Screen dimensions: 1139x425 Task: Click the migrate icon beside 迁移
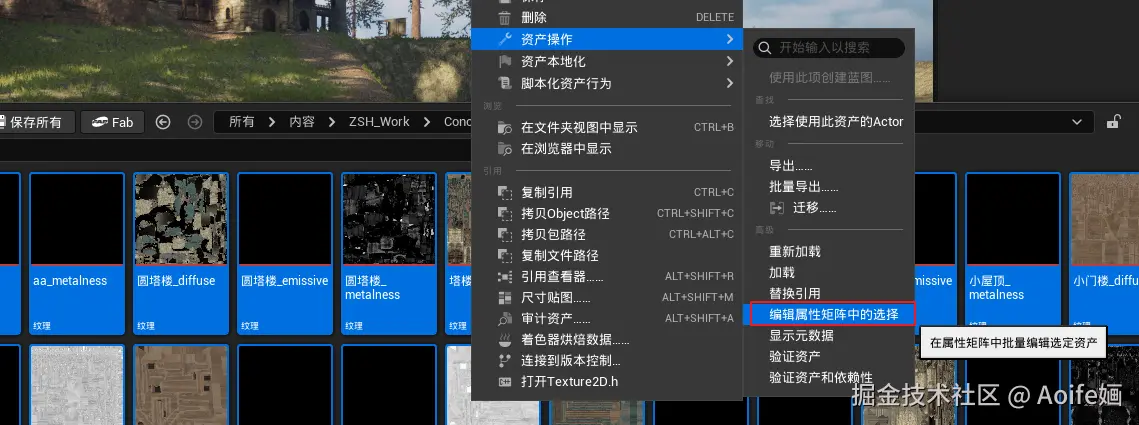pyautogui.click(x=777, y=208)
